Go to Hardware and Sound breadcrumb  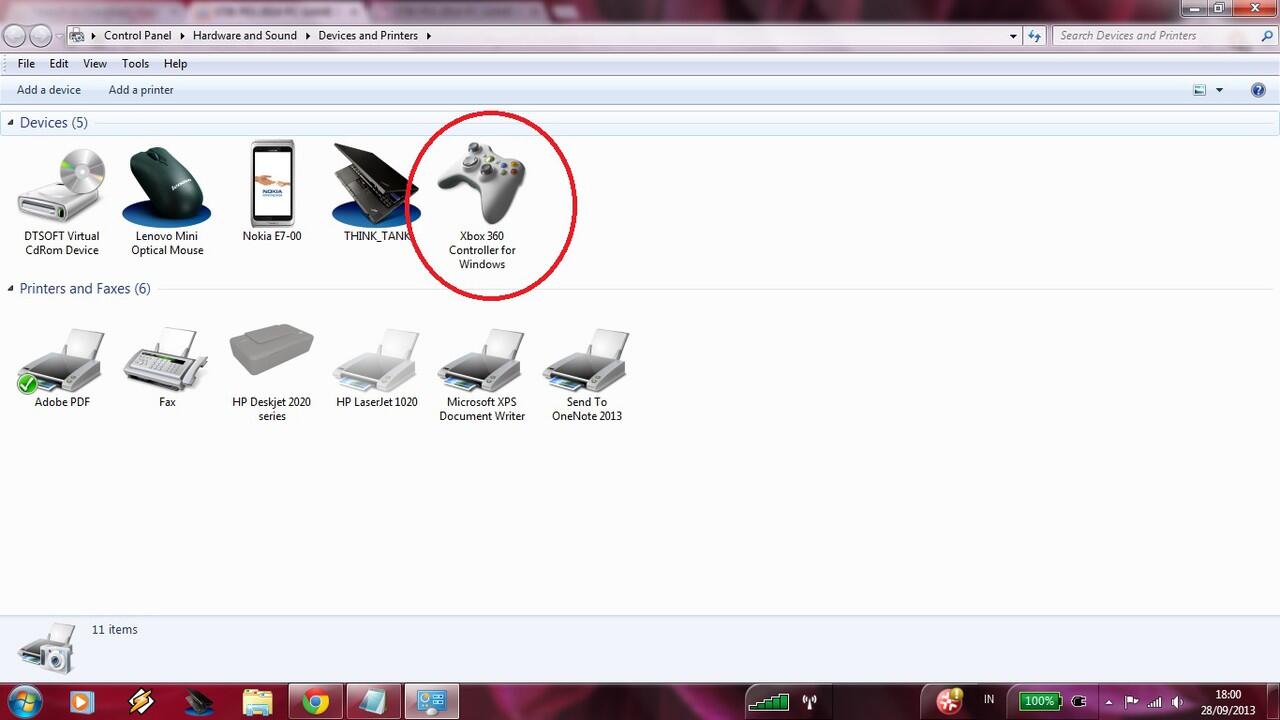coord(245,36)
